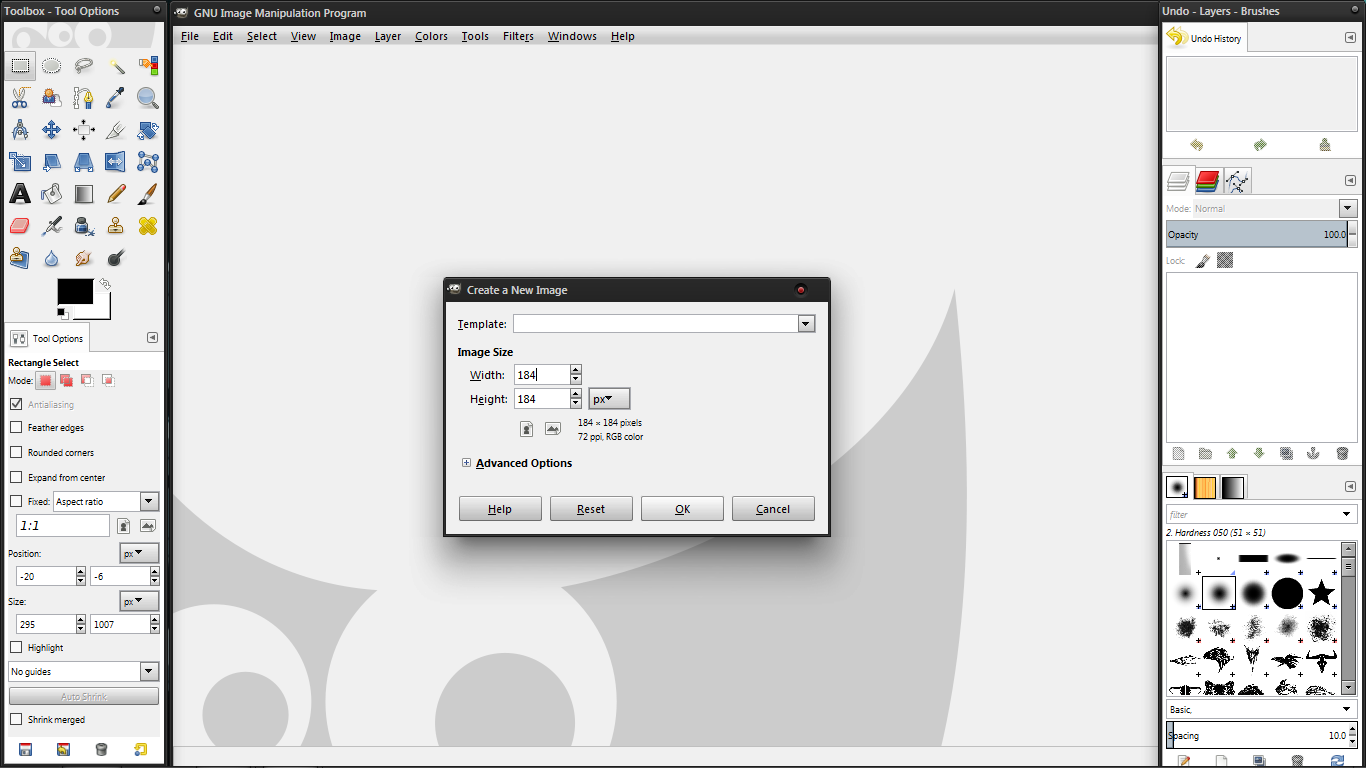Select the Scale tool
The width and height of the screenshot is (1366, 768).
(20, 162)
